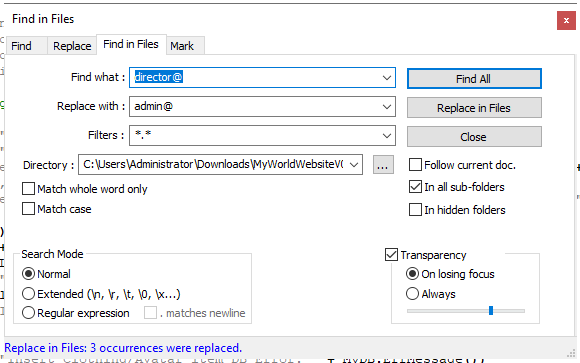Expand the Directory dropdown arrow

(x=354, y=165)
